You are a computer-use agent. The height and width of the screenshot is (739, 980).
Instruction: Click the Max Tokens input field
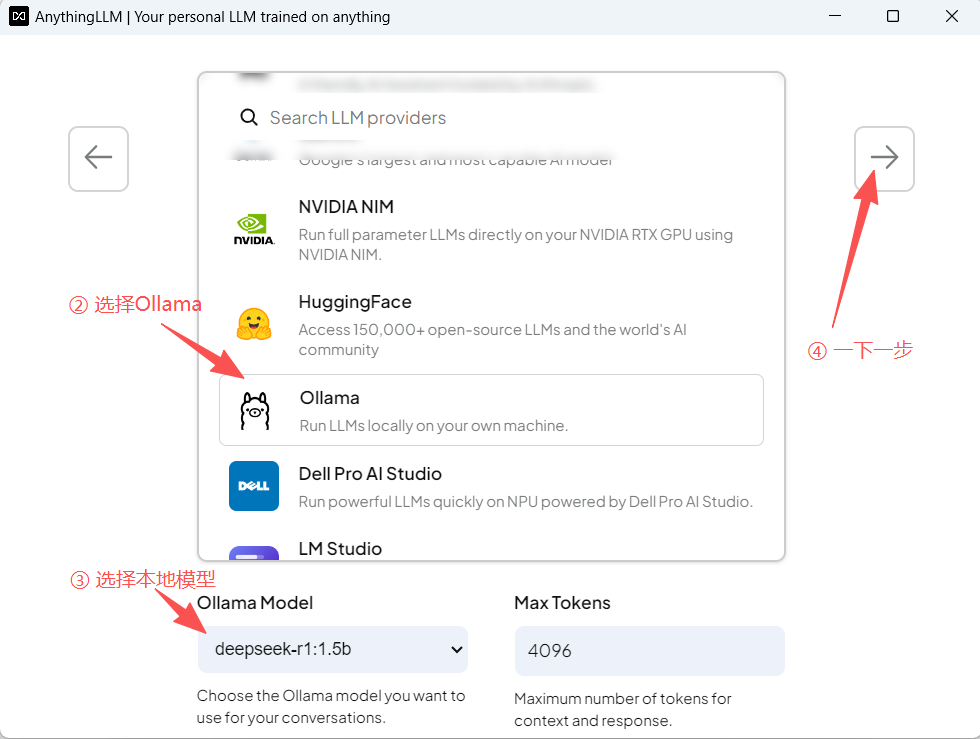649,650
